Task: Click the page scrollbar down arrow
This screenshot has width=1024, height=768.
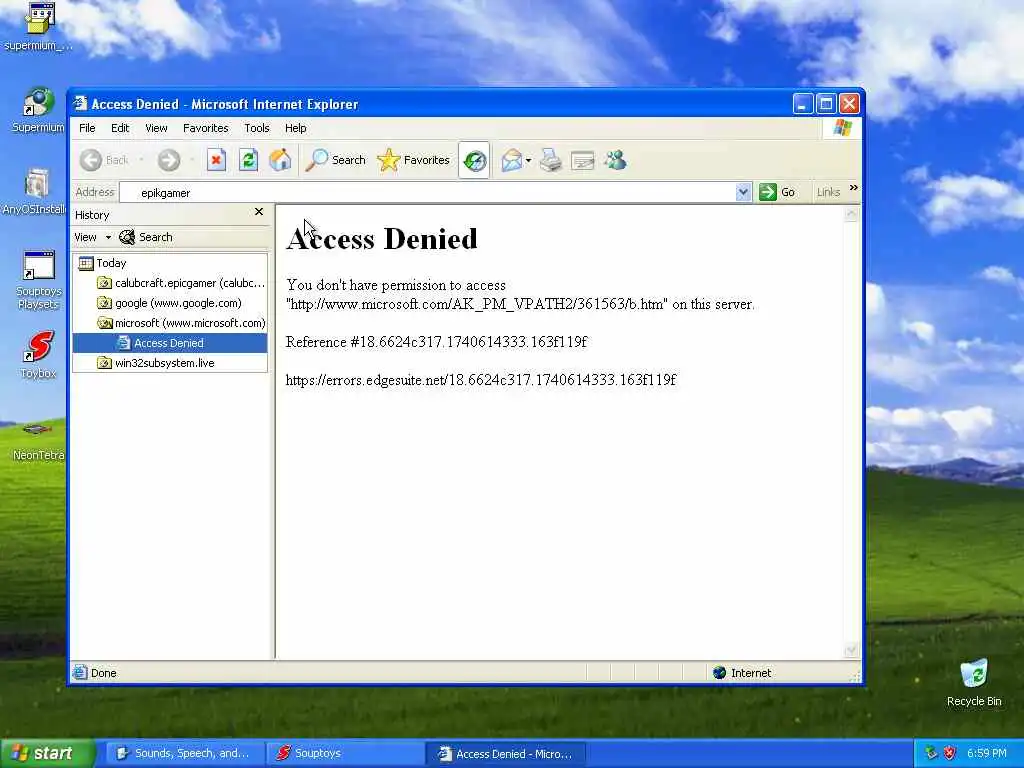Action: coord(851,650)
